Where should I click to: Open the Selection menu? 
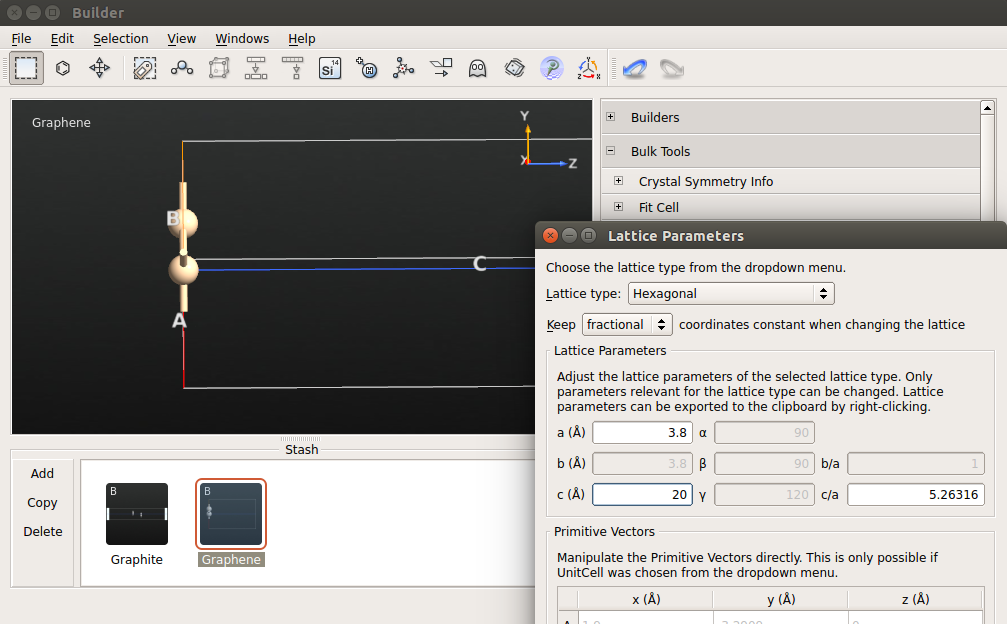[121, 39]
